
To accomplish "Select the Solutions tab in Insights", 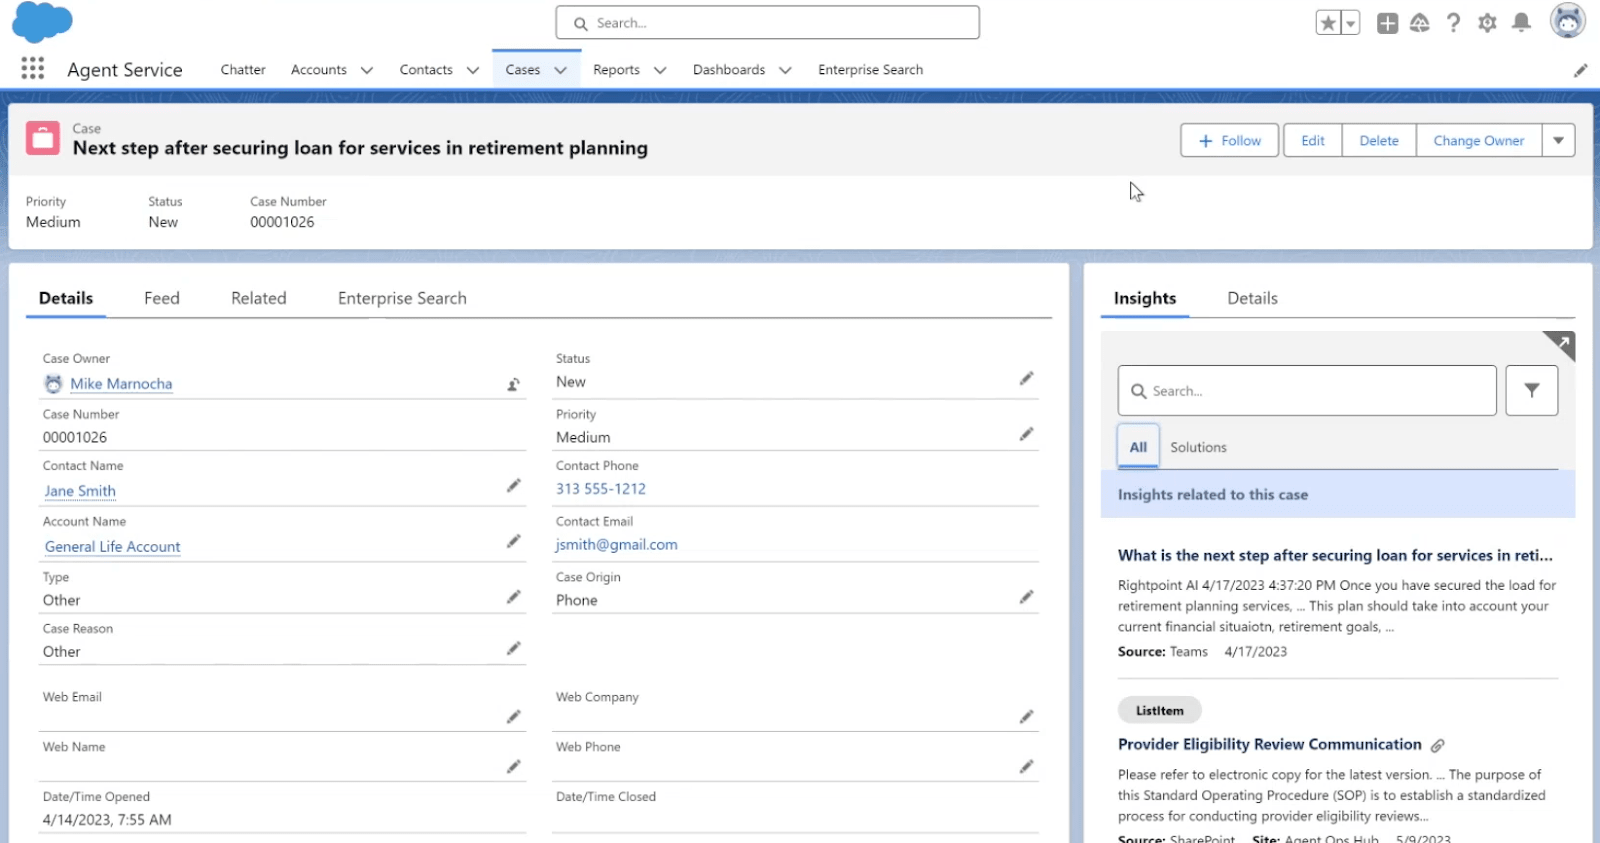I will [x=1198, y=447].
